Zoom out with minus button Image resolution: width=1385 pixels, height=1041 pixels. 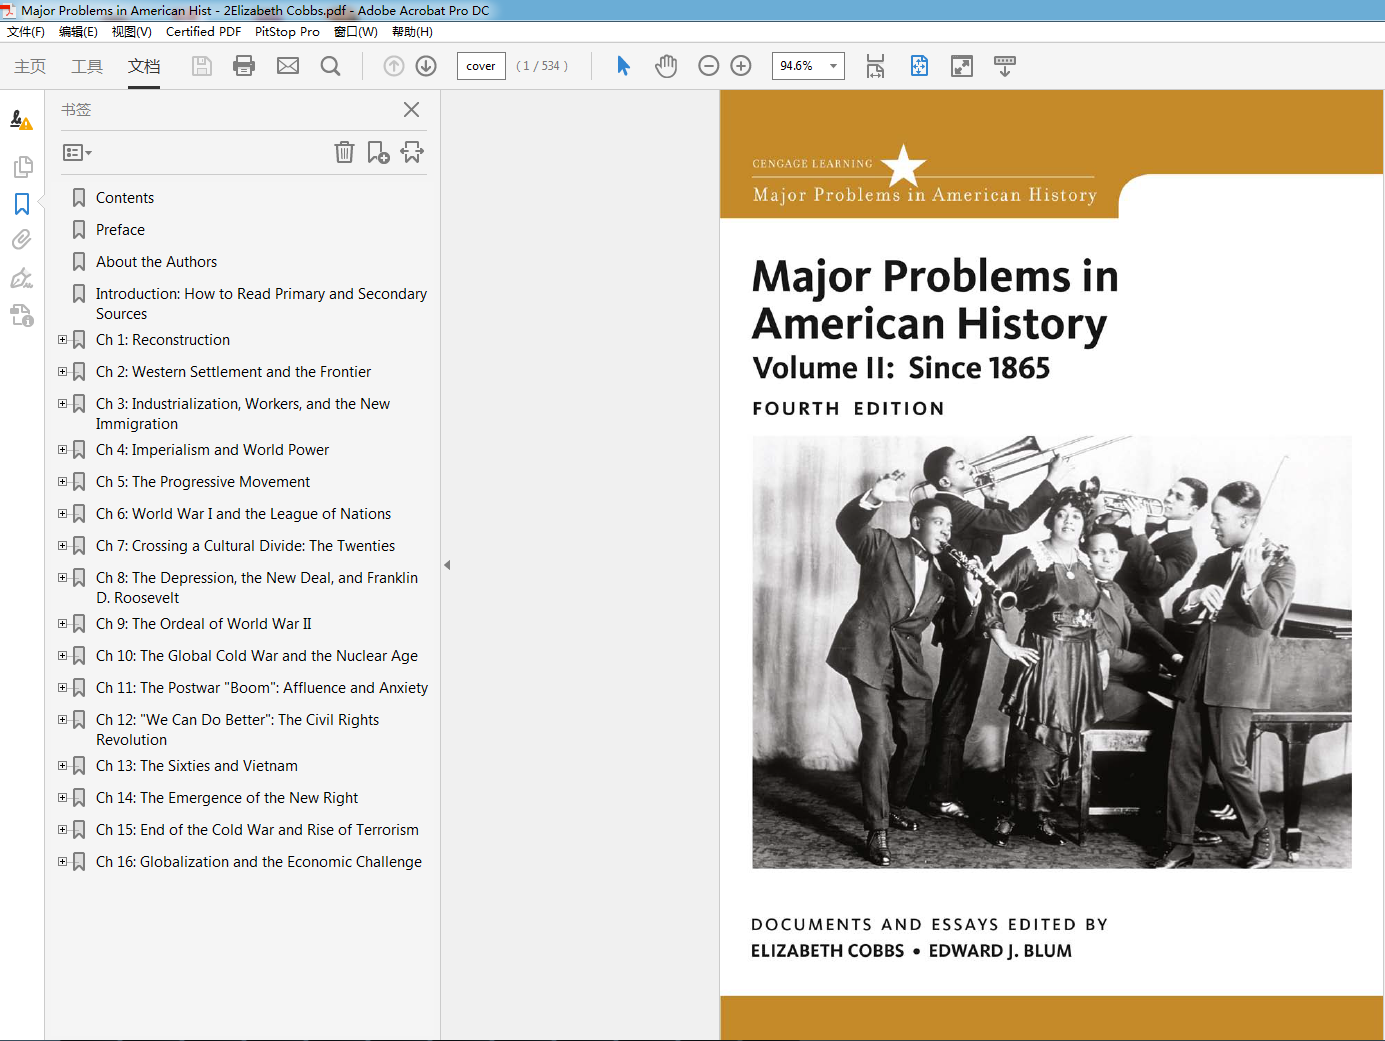tap(709, 66)
